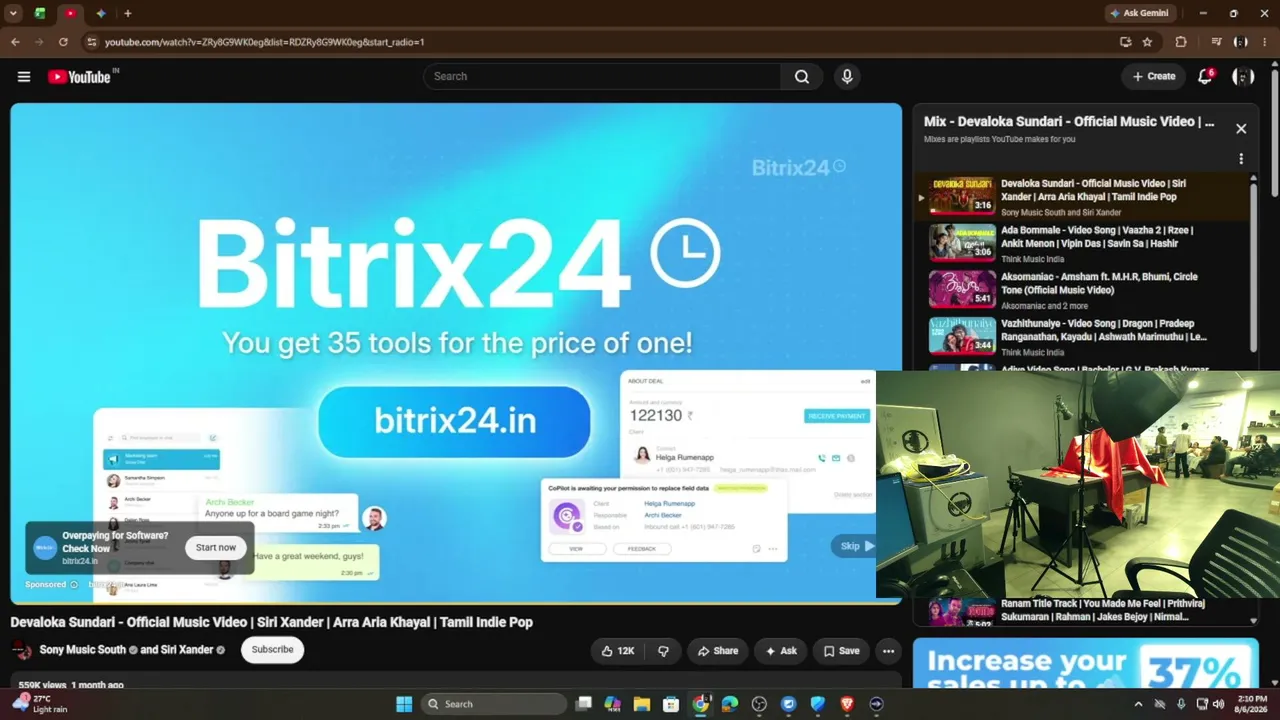Screen dimensions: 1280x720
Task: Click the Ask button below video
Action: [781, 651]
